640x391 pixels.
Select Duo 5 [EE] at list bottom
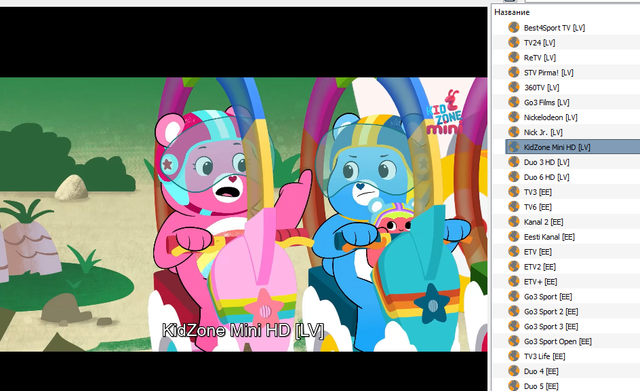point(541,386)
